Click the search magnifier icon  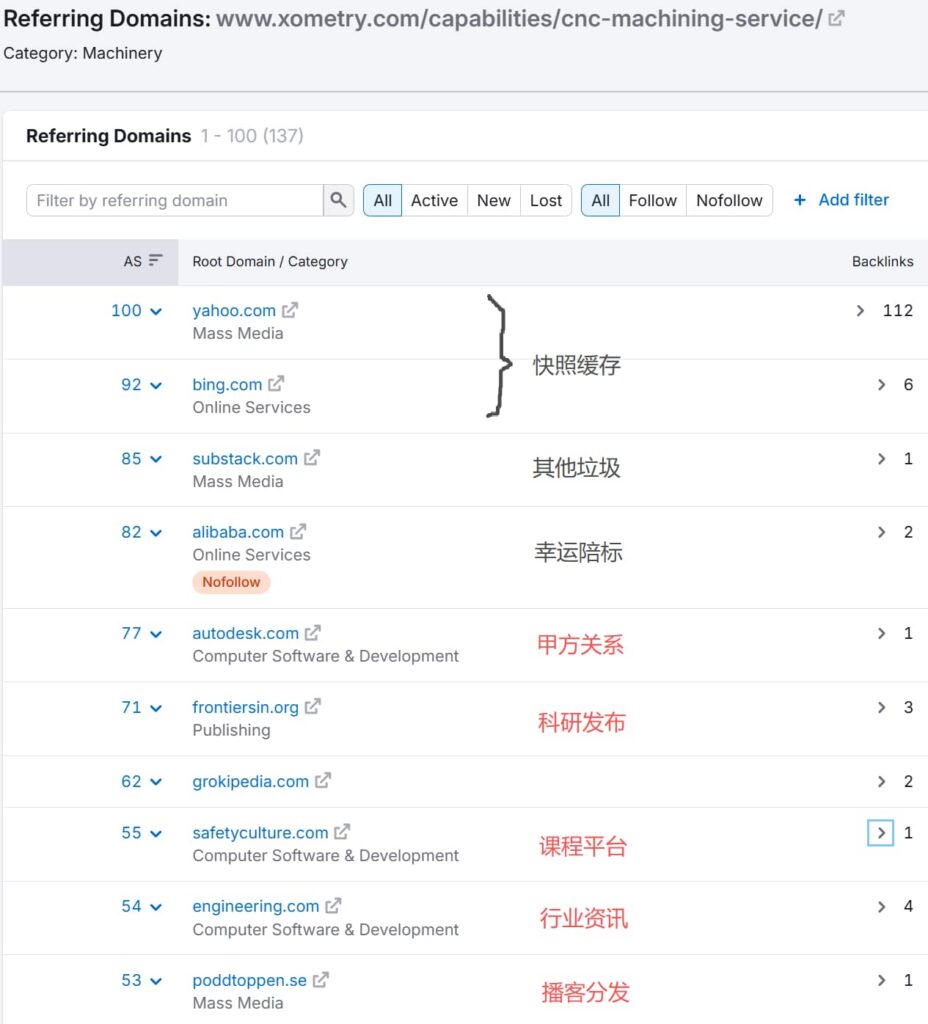click(338, 200)
